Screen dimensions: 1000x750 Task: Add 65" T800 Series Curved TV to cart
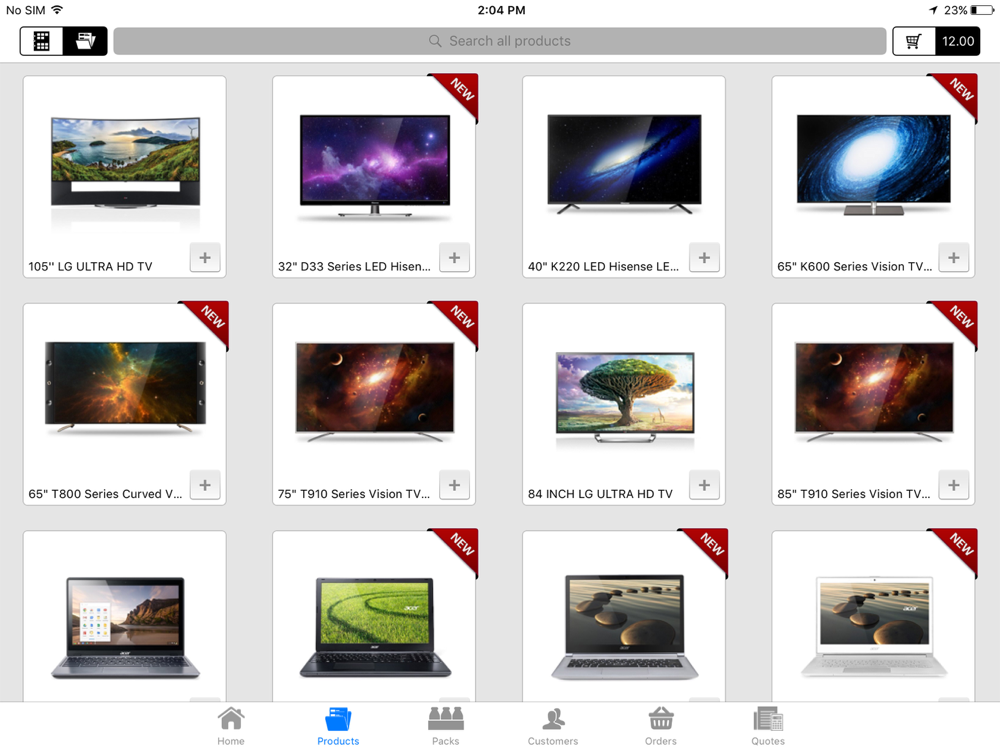pos(205,485)
